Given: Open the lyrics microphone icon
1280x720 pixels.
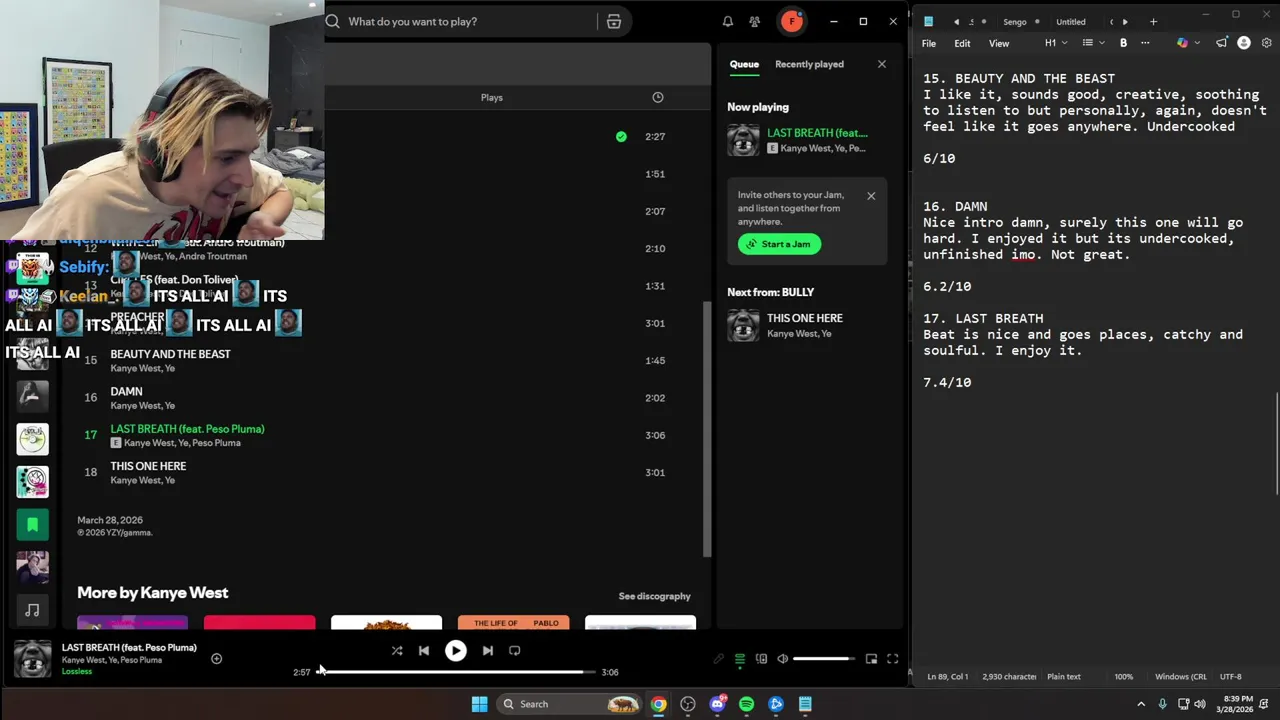Looking at the screenshot, I should [x=718, y=659].
